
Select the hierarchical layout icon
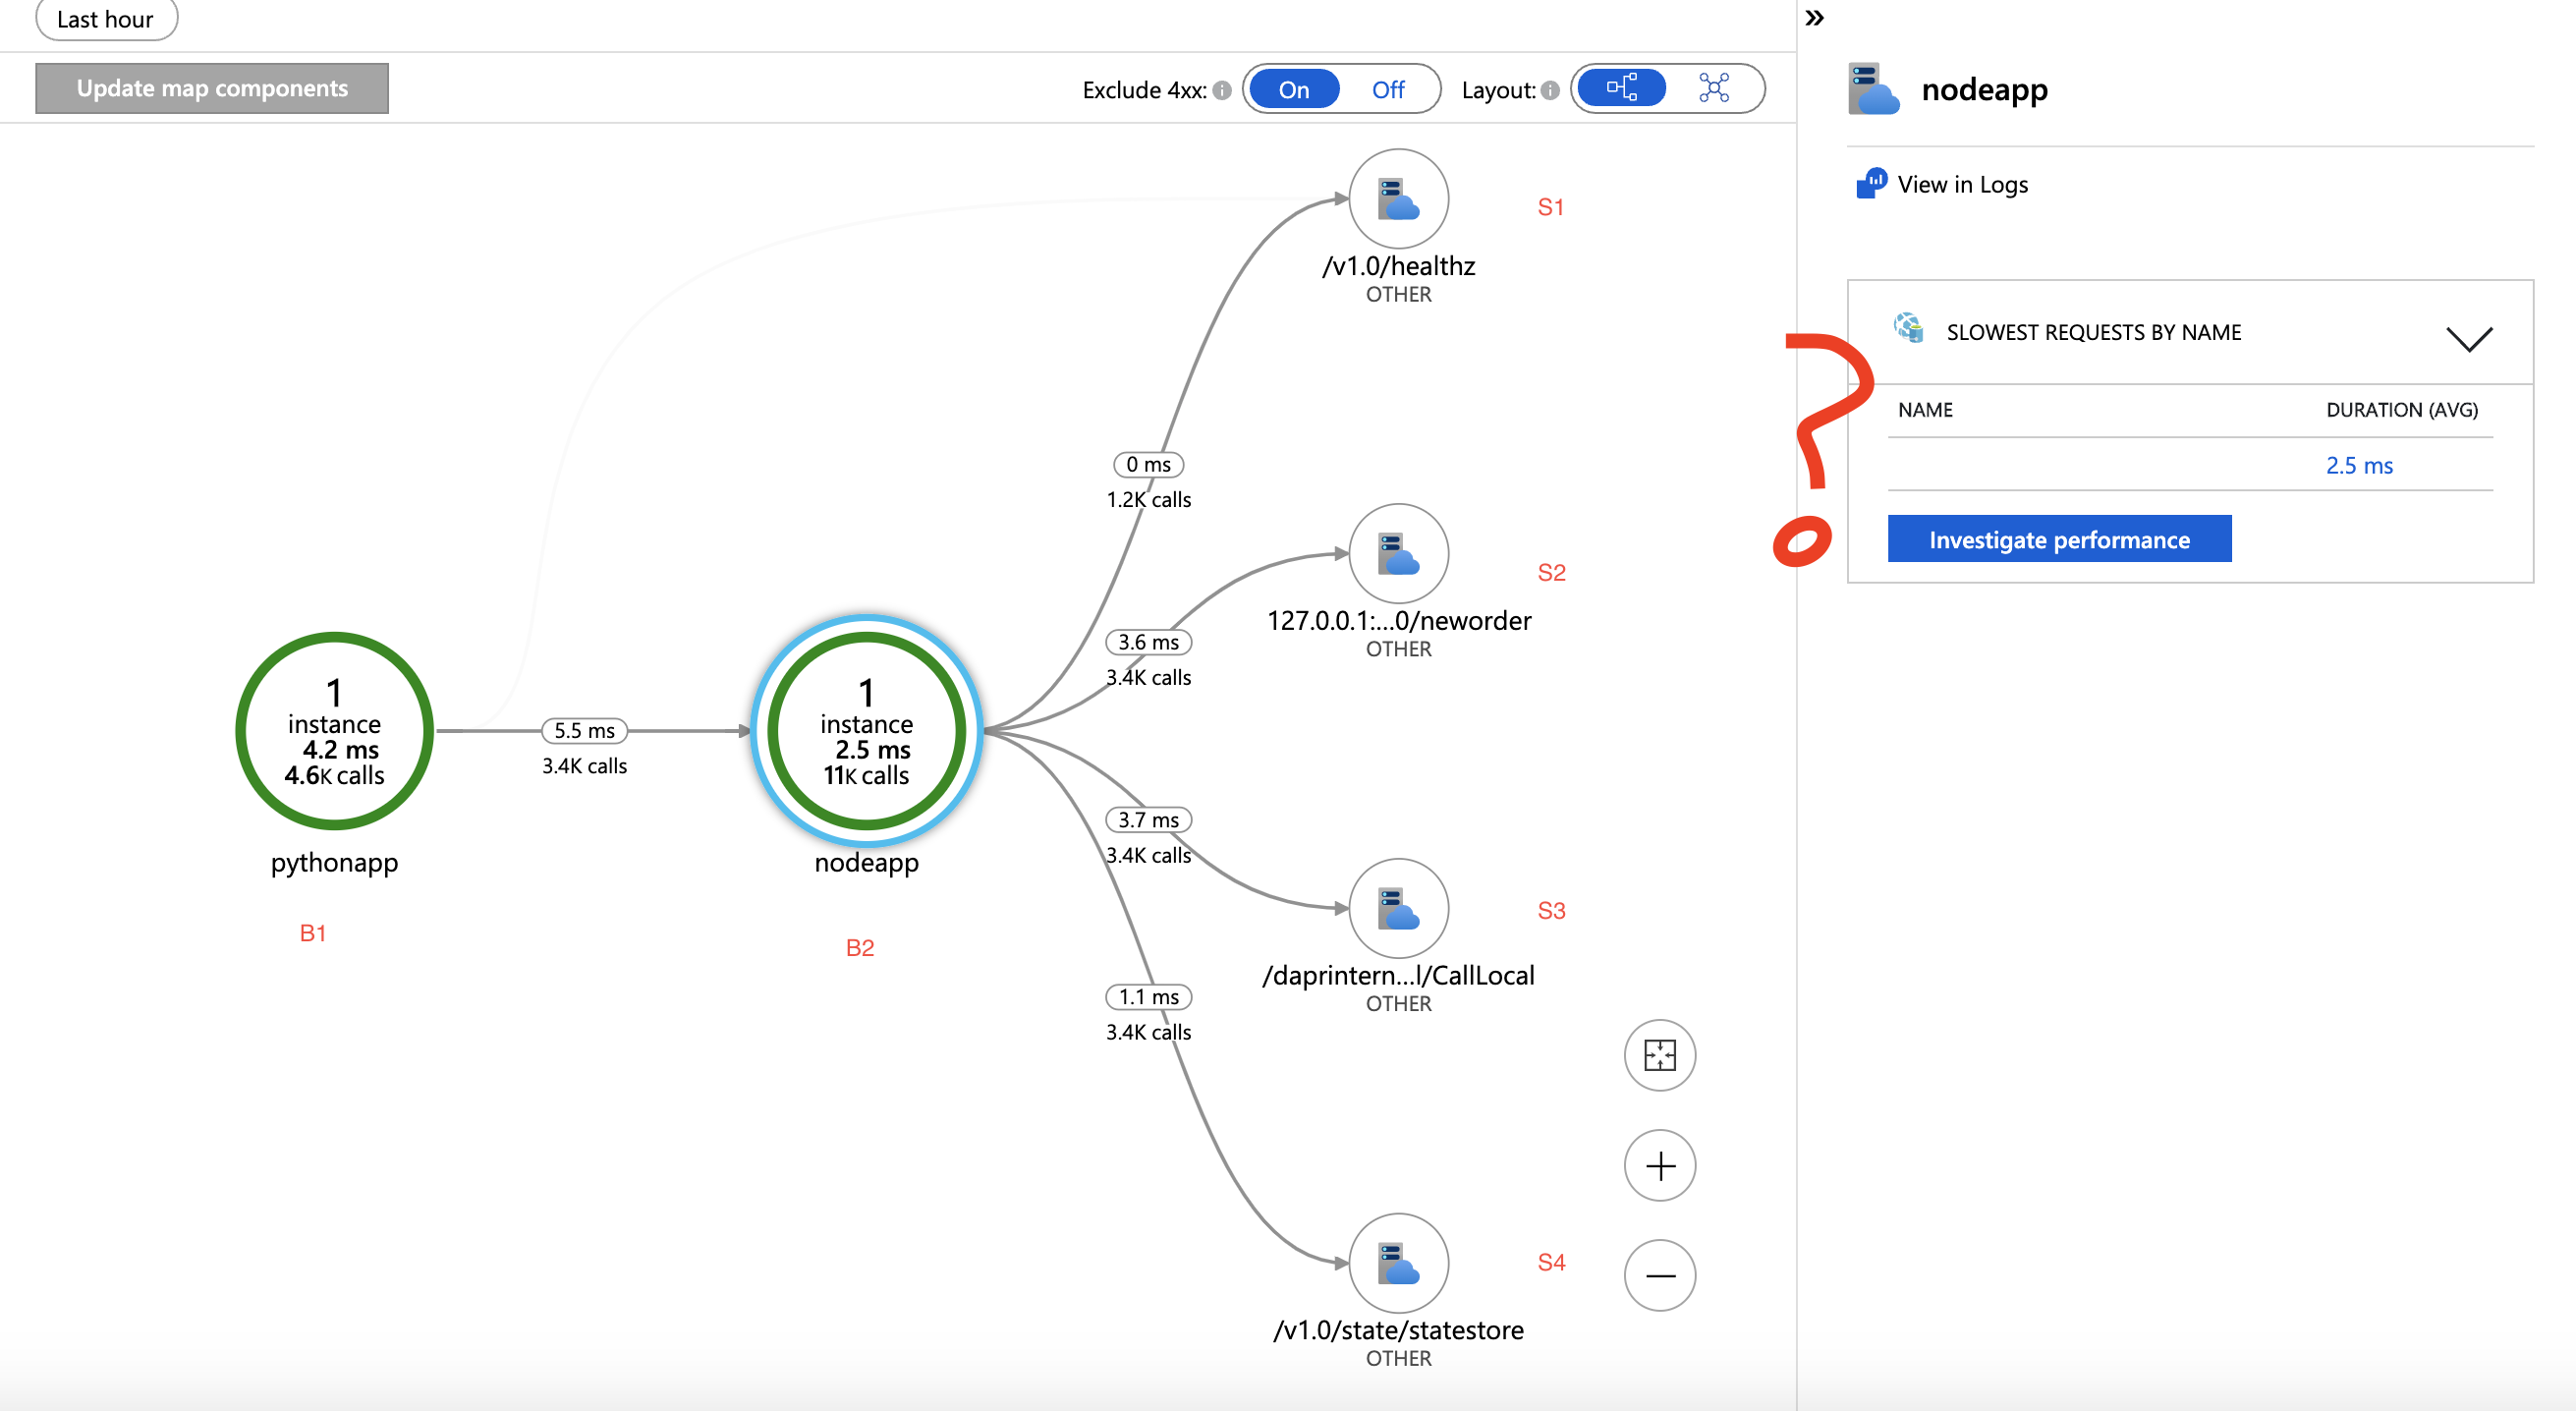(x=1620, y=88)
